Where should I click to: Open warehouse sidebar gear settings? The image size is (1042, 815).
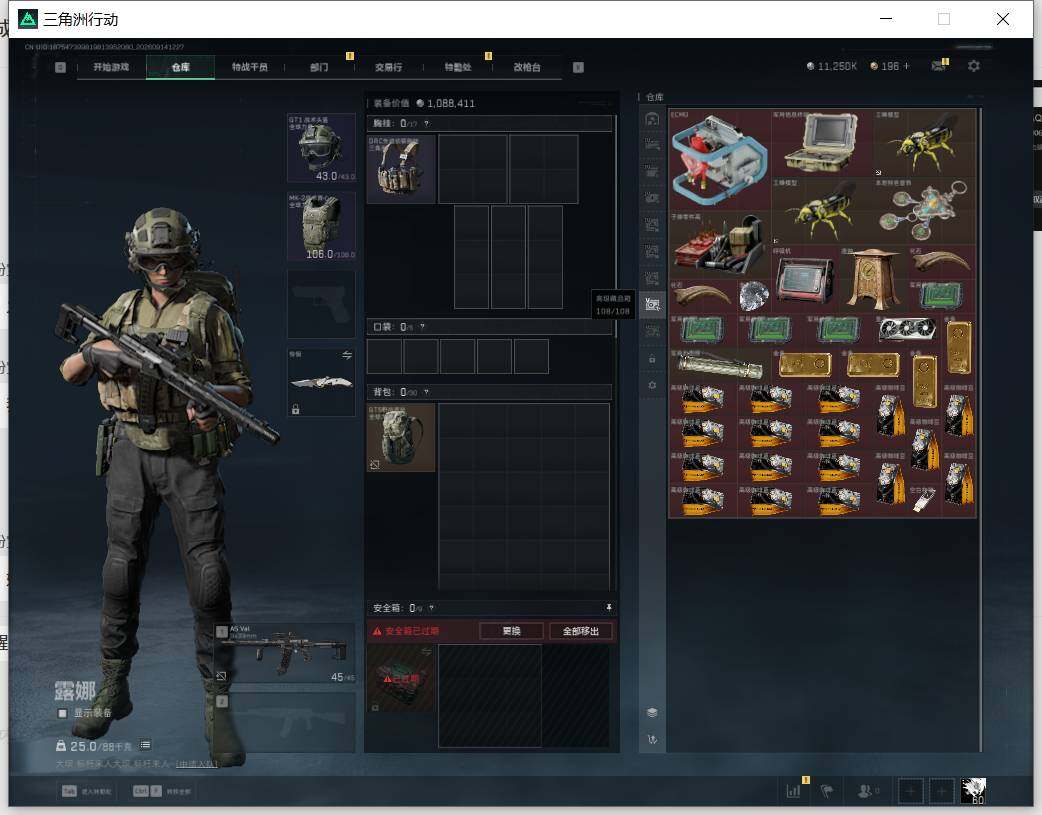(x=652, y=386)
